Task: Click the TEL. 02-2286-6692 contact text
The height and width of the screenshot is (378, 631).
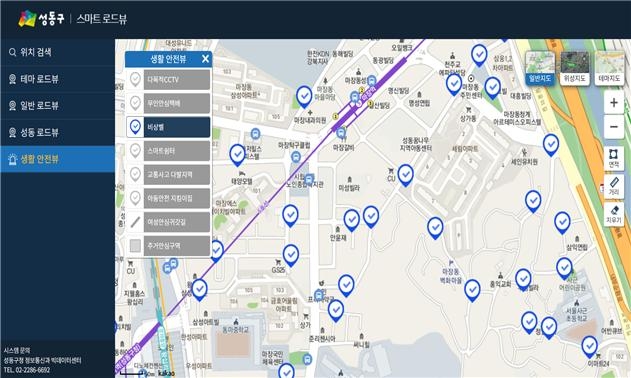Action: (x=27, y=370)
